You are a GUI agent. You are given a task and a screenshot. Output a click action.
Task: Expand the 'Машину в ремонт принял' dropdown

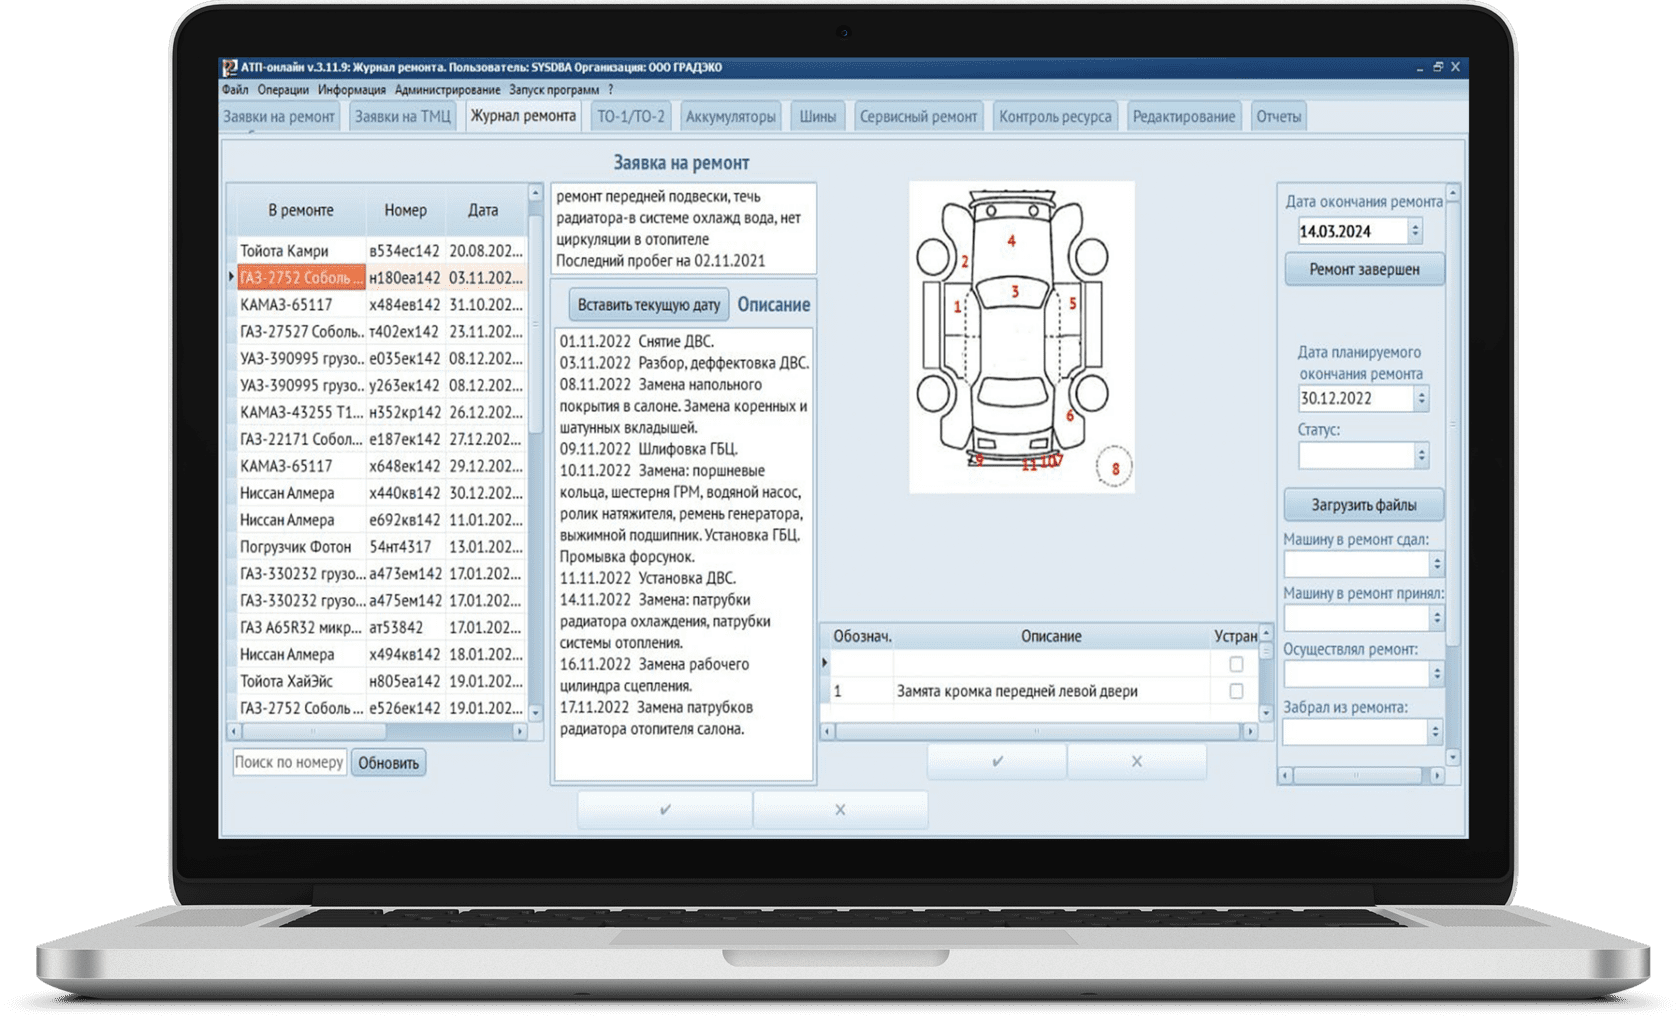point(1437,618)
